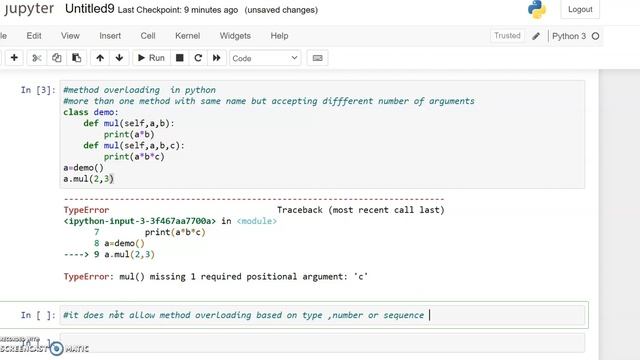Open the Widgets menu
Screen dimensions: 640x360
click(x=235, y=36)
